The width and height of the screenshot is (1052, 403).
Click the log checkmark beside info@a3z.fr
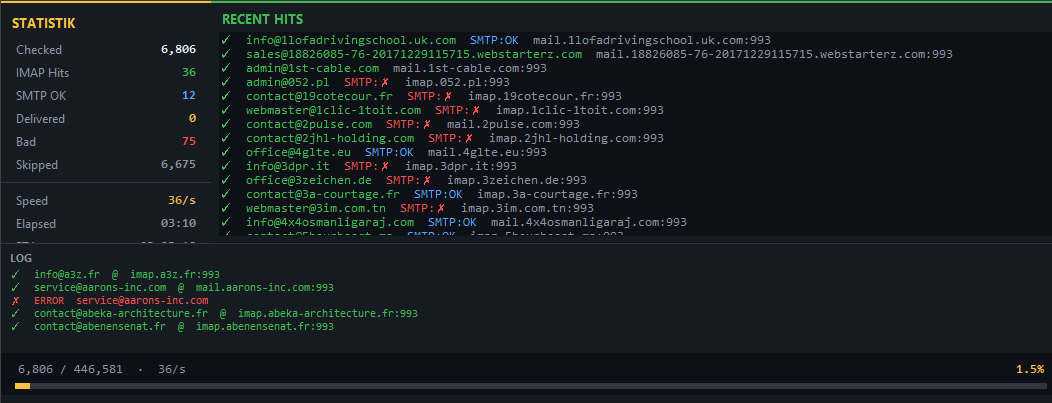[x=15, y=274]
